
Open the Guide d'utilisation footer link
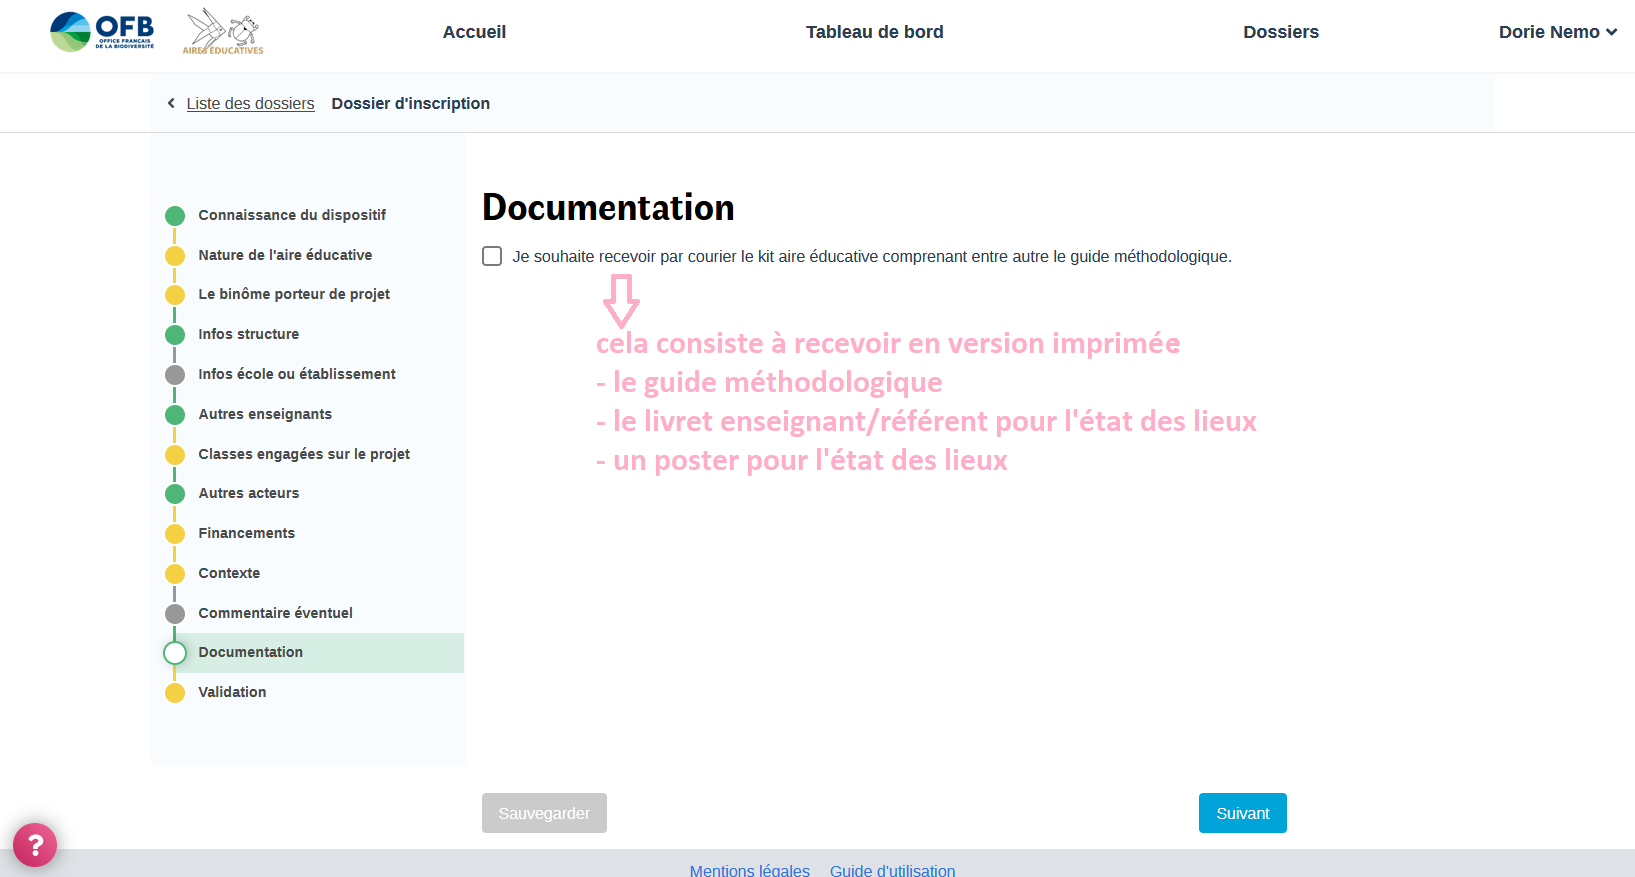tap(892, 870)
